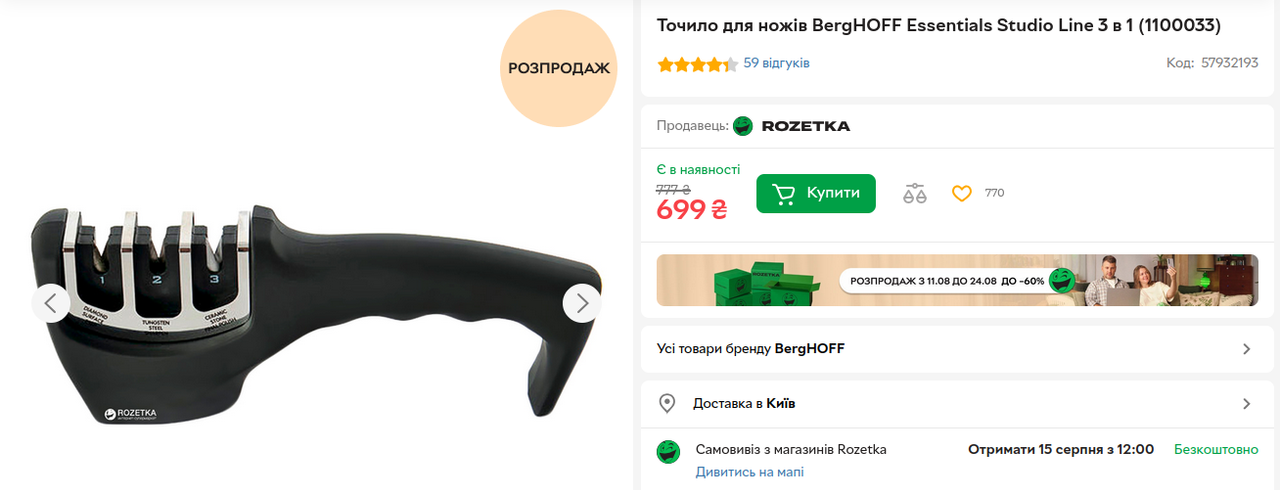Click the star rating of the product
Image resolution: width=1280 pixels, height=490 pixels.
[697, 64]
